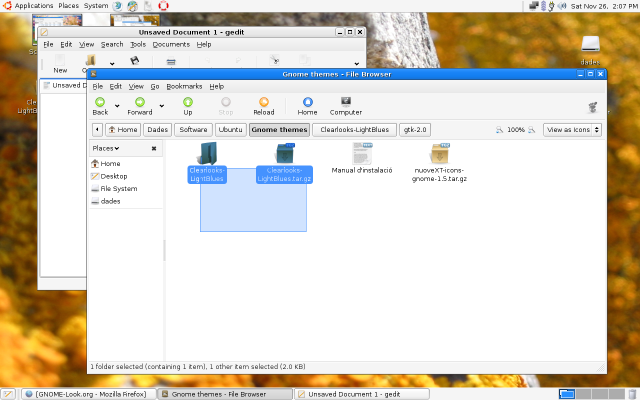Open the View as Icons combo box

(x=572, y=130)
